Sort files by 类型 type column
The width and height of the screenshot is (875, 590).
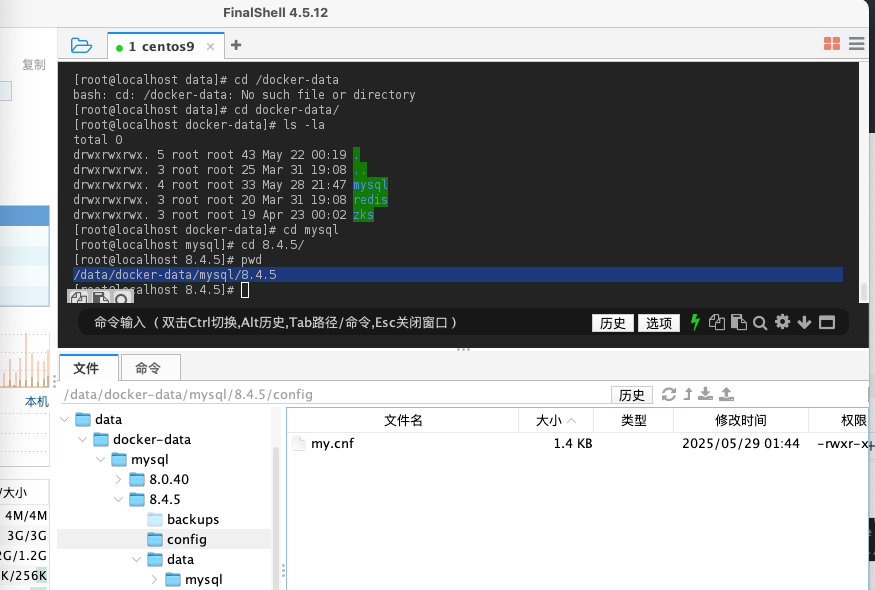(x=633, y=420)
